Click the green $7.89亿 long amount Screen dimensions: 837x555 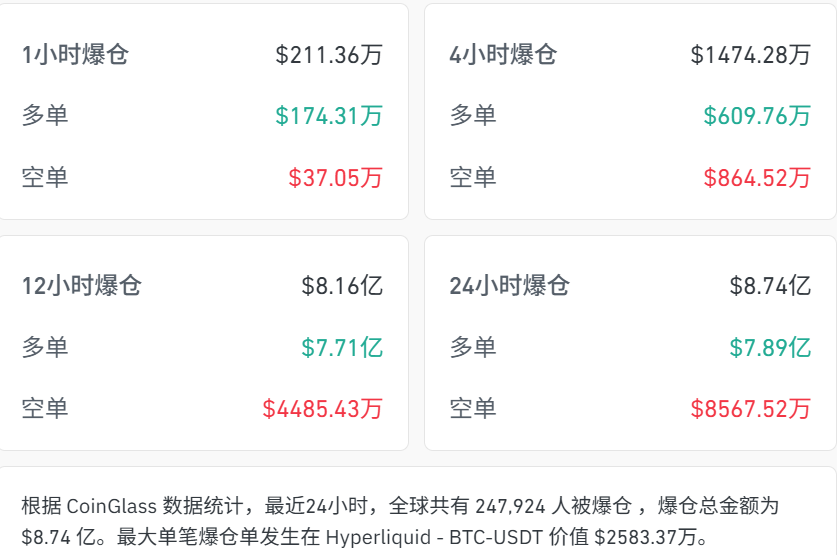point(770,348)
